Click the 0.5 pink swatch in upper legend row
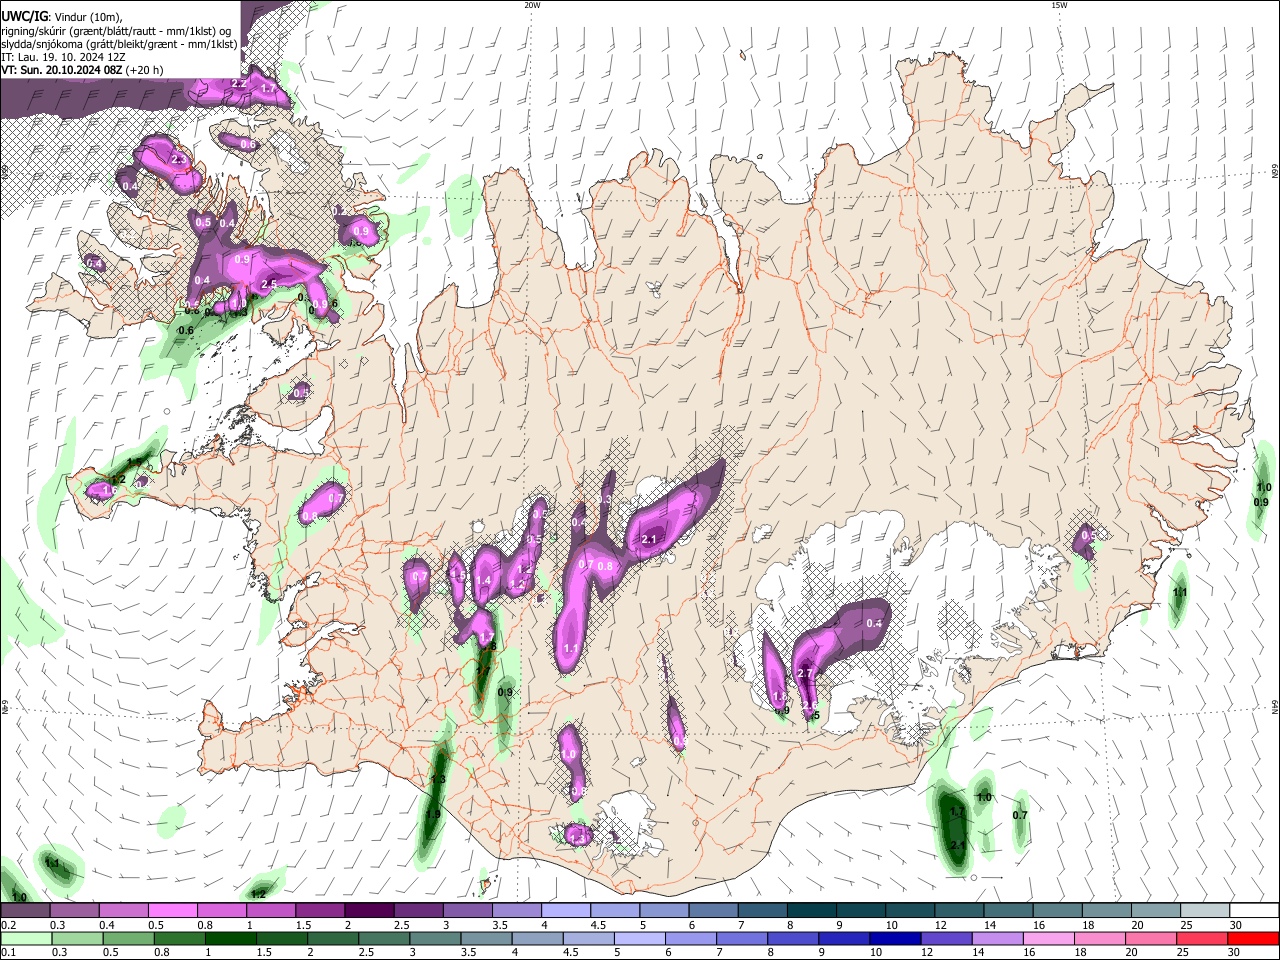 pos(172,911)
